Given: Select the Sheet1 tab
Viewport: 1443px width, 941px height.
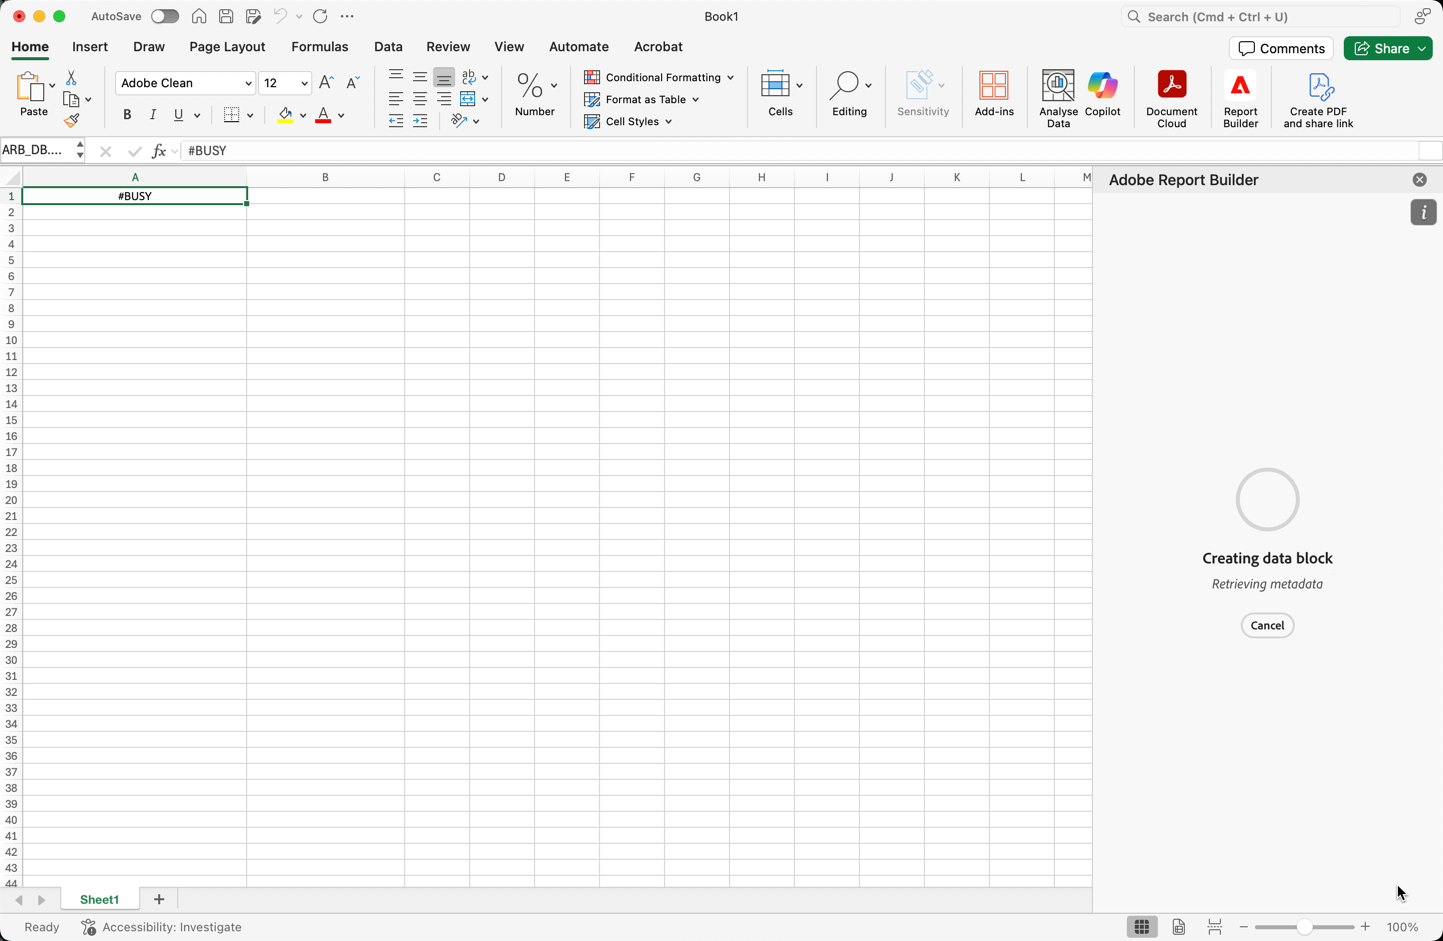Looking at the screenshot, I should click(99, 899).
